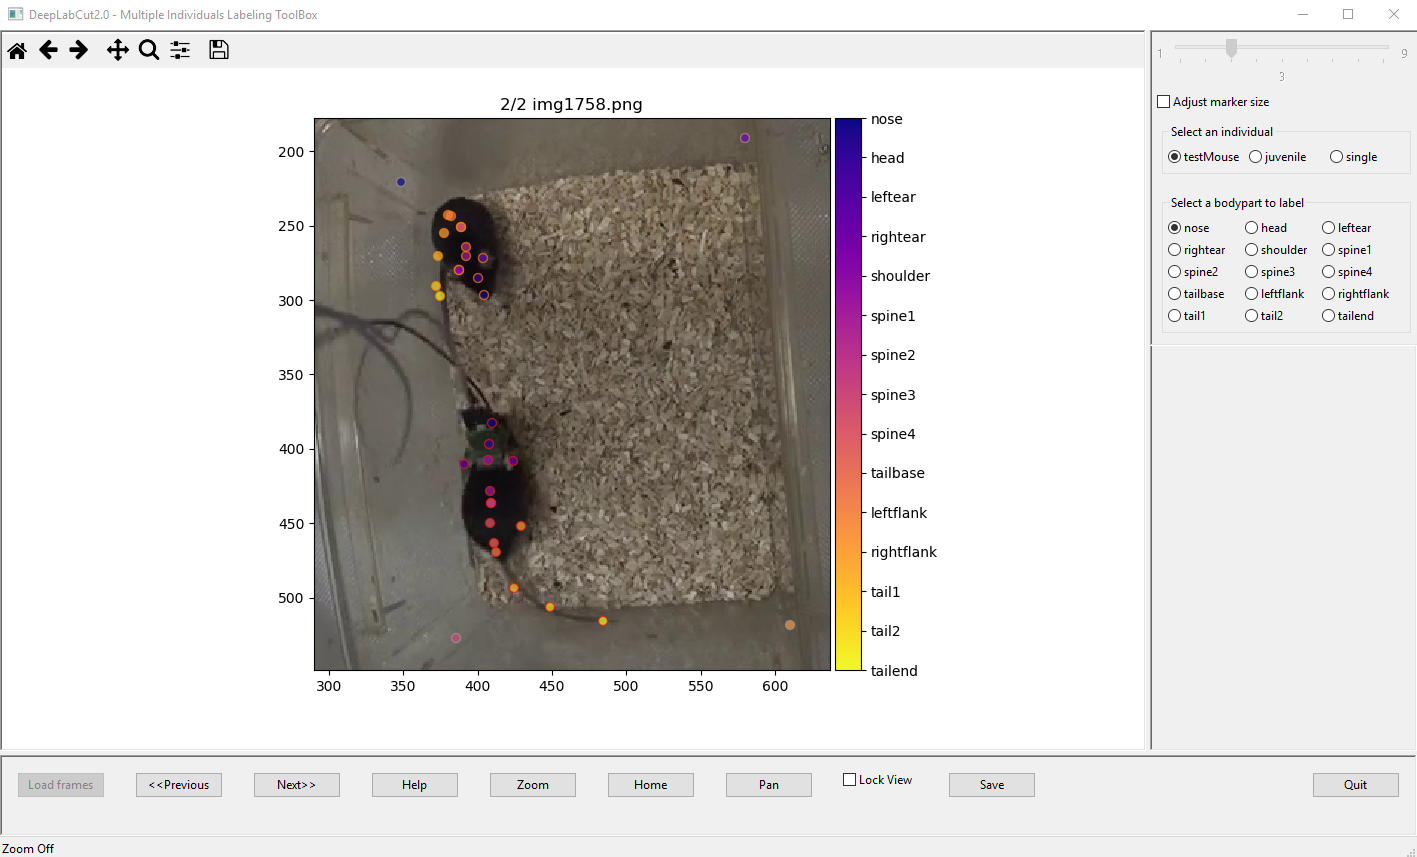The height and width of the screenshot is (857, 1417).
Task: Click the 'tailend' colorbar label
Action: coord(894,671)
